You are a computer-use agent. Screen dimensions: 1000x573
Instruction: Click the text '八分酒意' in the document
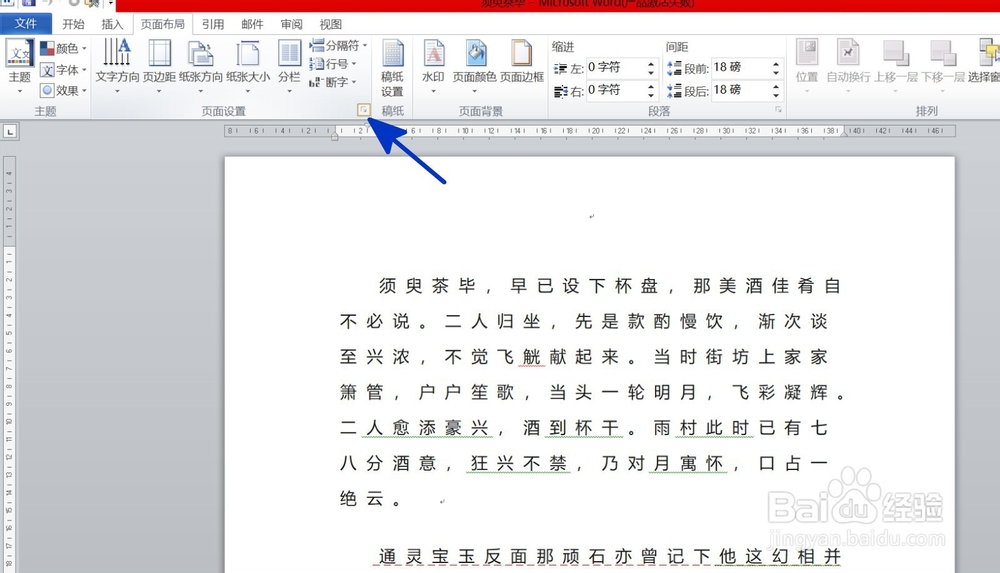388,463
